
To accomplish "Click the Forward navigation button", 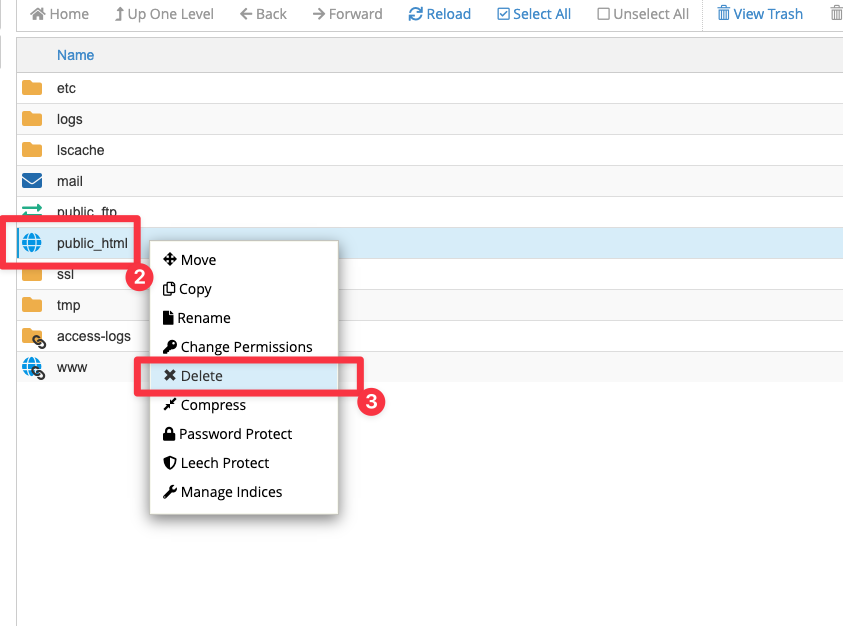I will point(347,14).
